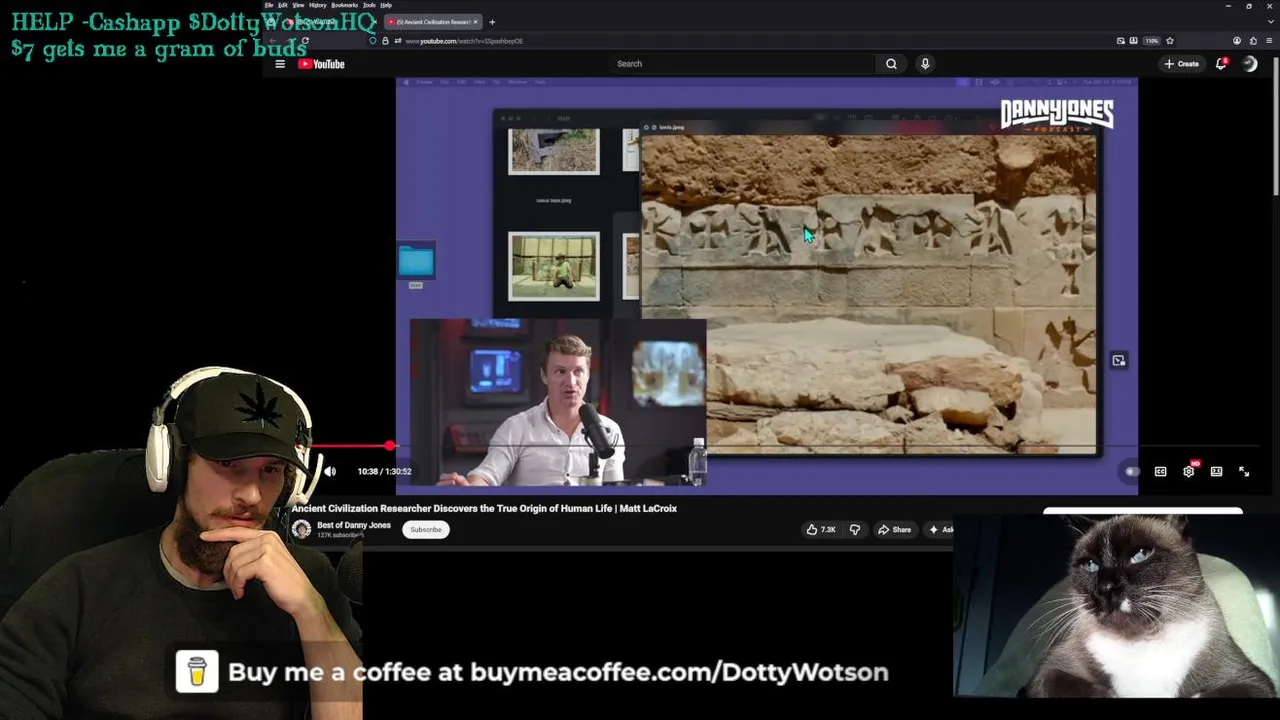Open the File menu
The image size is (1280, 720).
click(268, 5)
